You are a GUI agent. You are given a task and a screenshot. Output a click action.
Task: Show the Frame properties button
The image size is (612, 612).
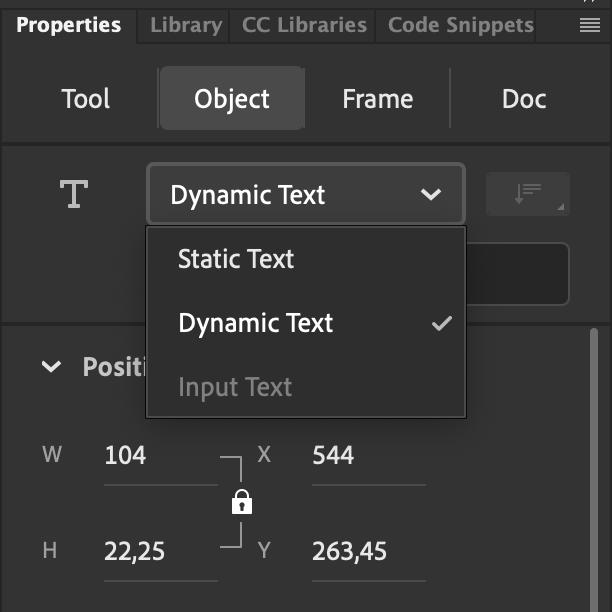coord(377,99)
